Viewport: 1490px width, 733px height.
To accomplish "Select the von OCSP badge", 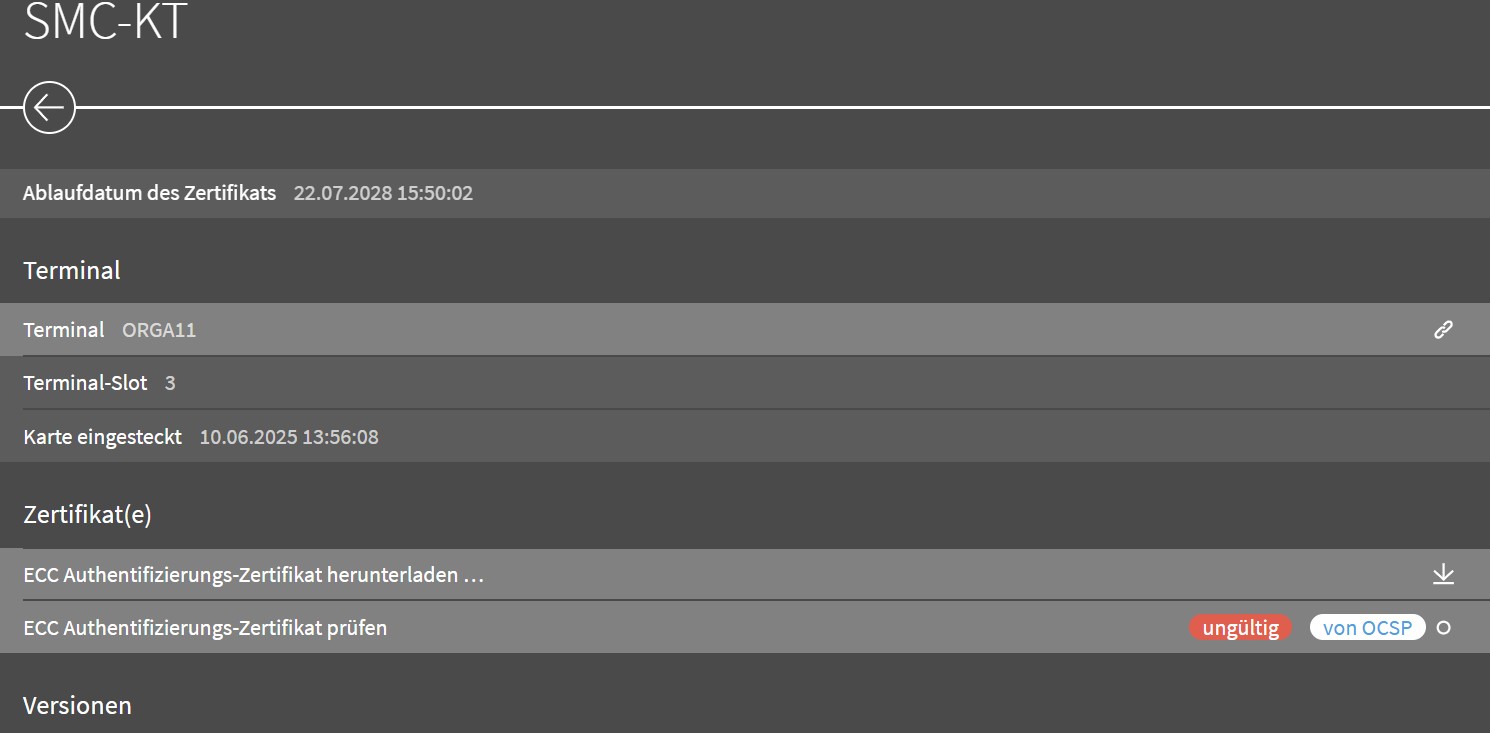I will [x=1367, y=628].
